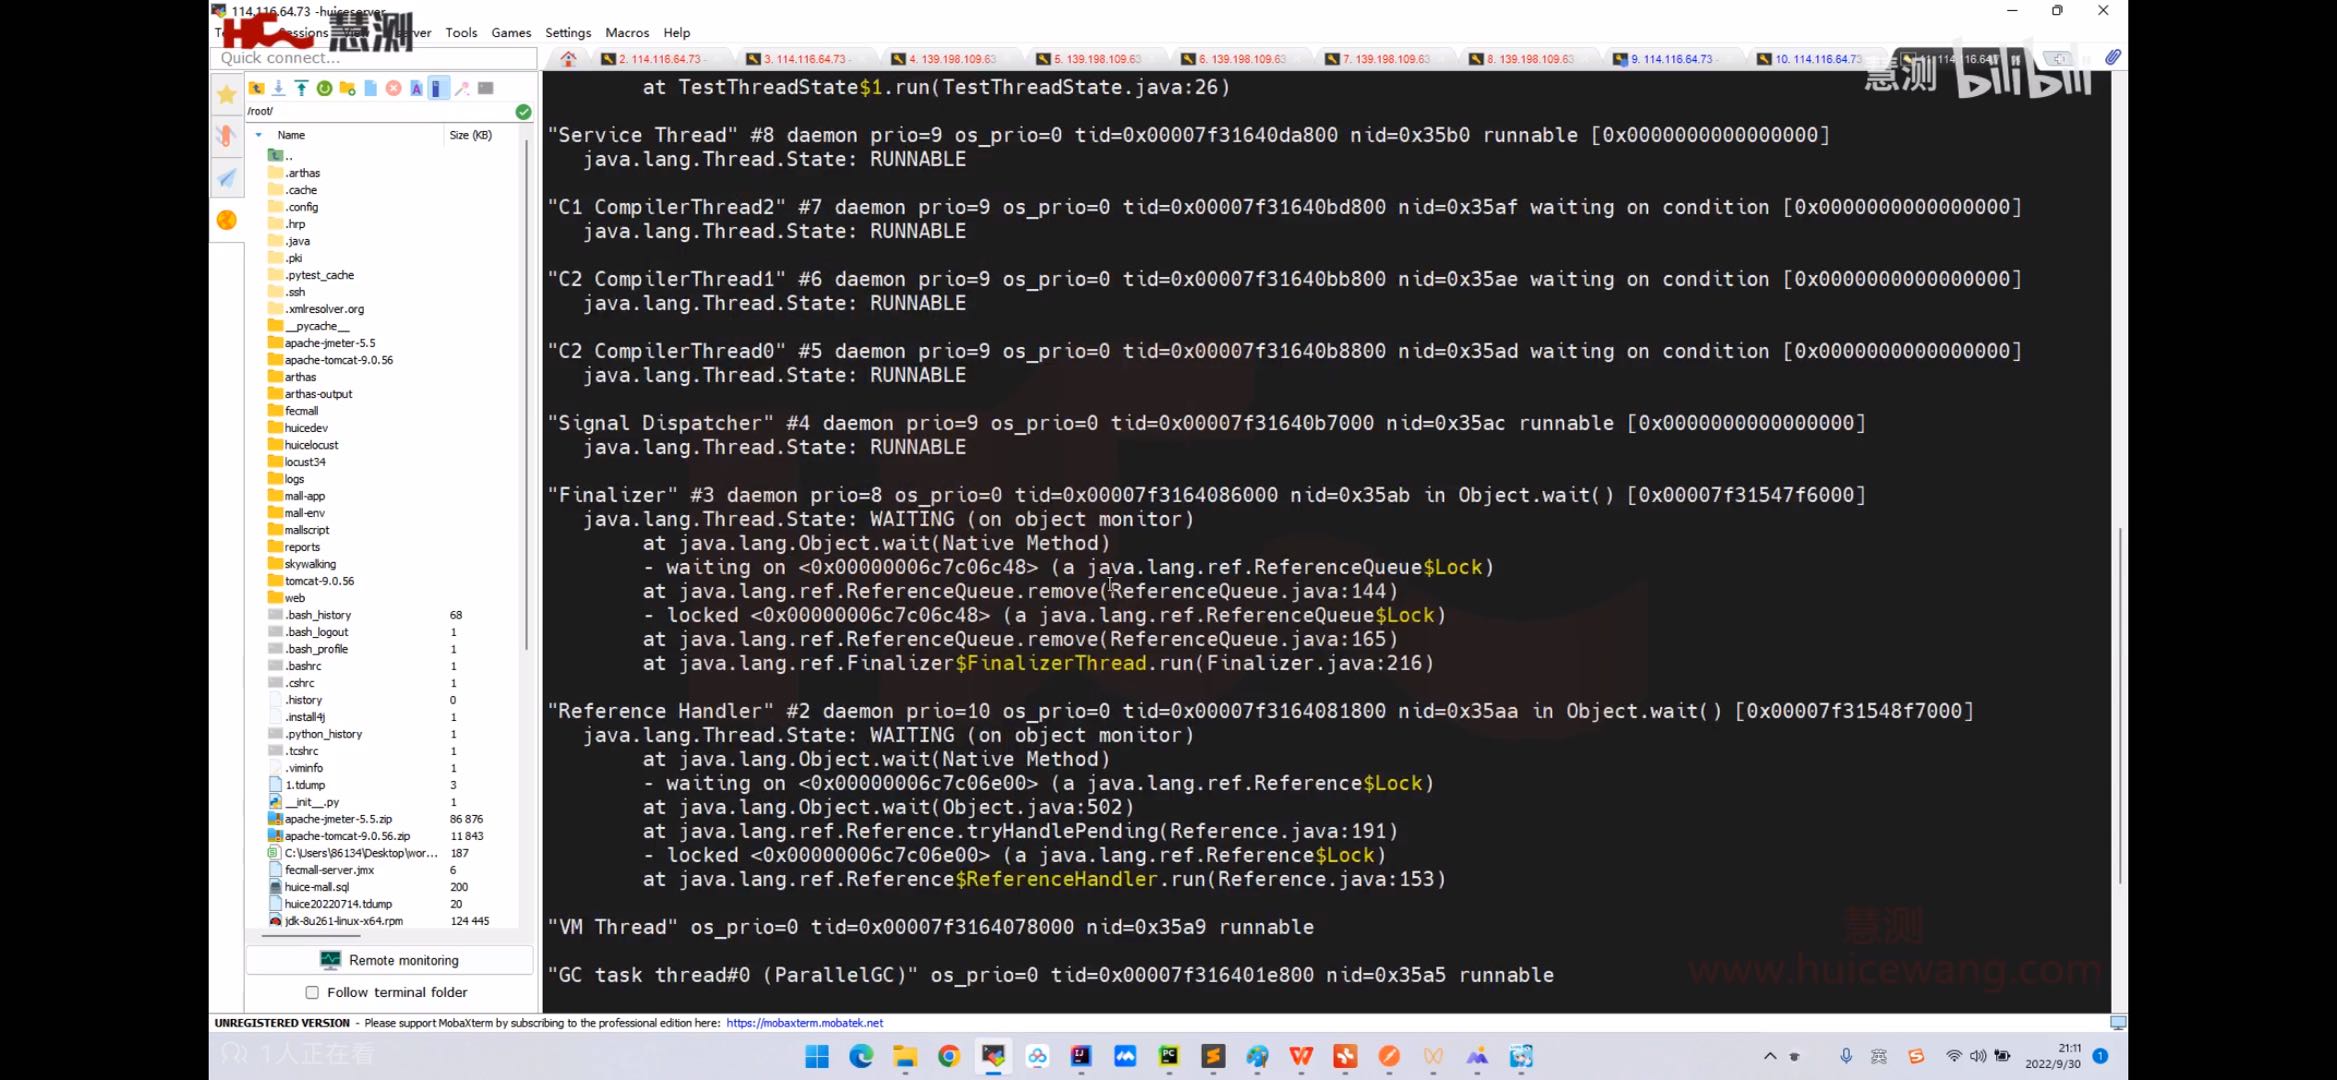Refresh the SFTP folder listing
Image resolution: width=2337 pixels, height=1080 pixels.
coord(324,88)
